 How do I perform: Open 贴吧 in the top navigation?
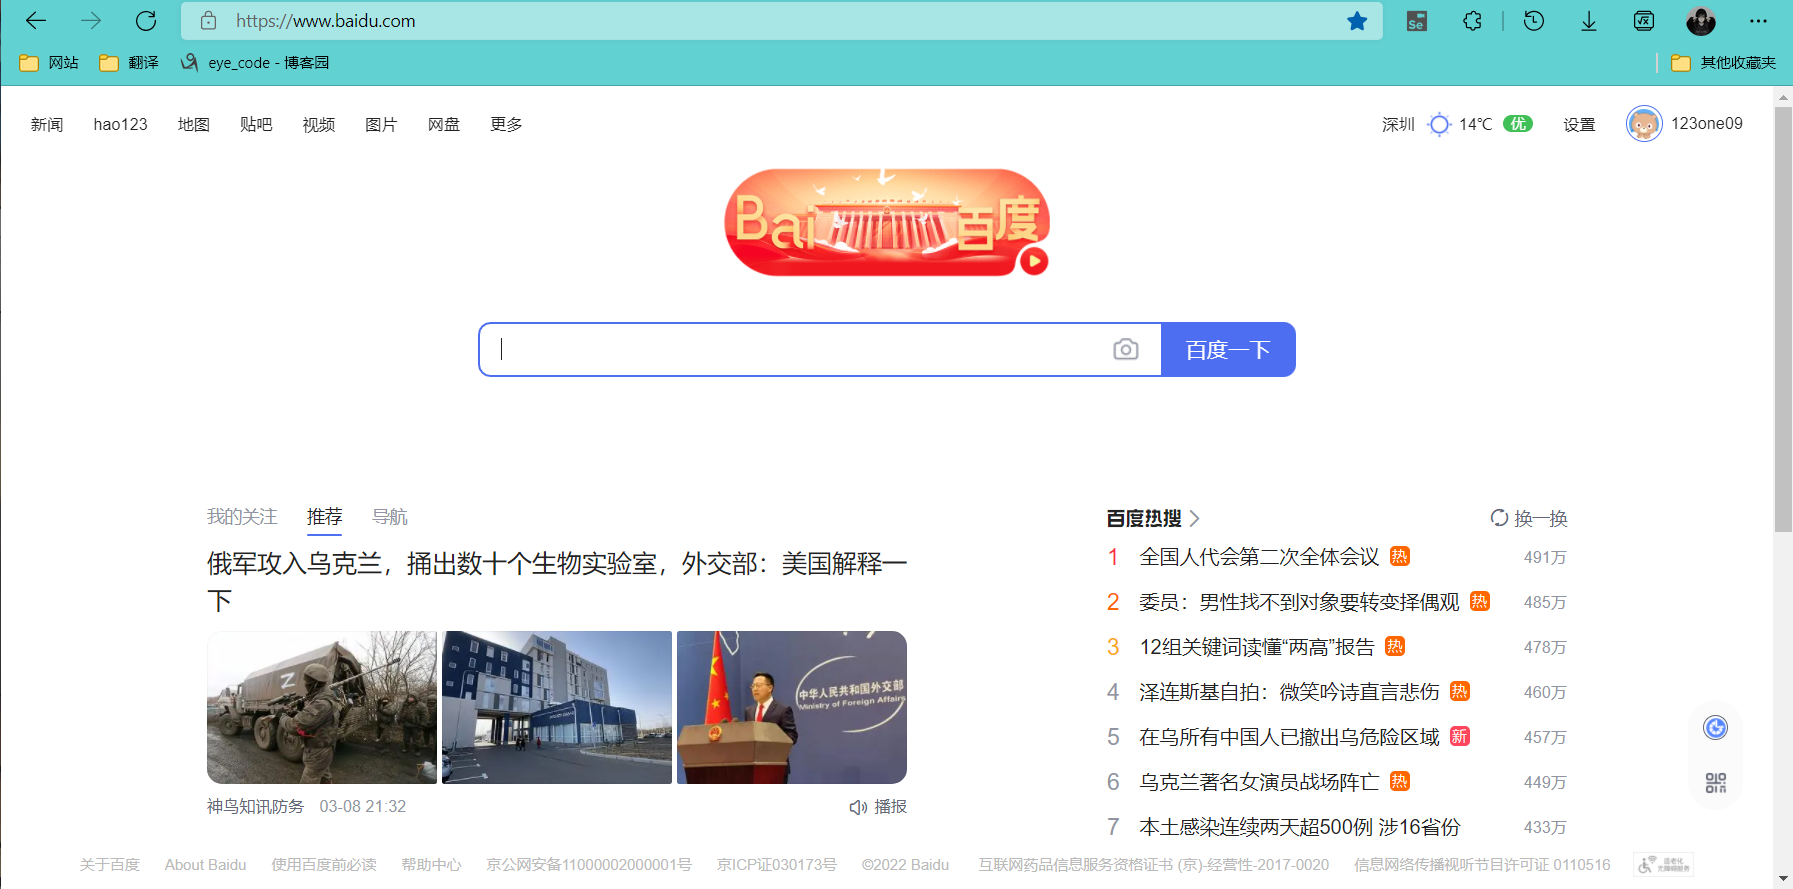point(256,124)
